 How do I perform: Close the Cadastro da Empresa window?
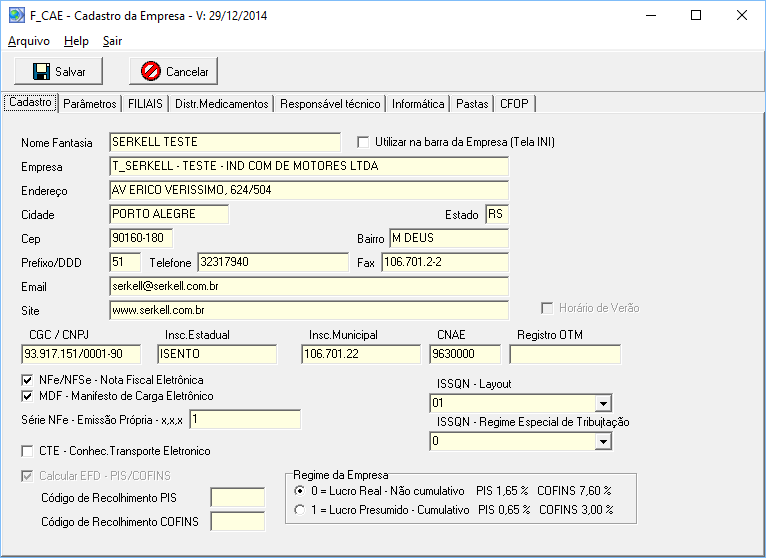(742, 15)
